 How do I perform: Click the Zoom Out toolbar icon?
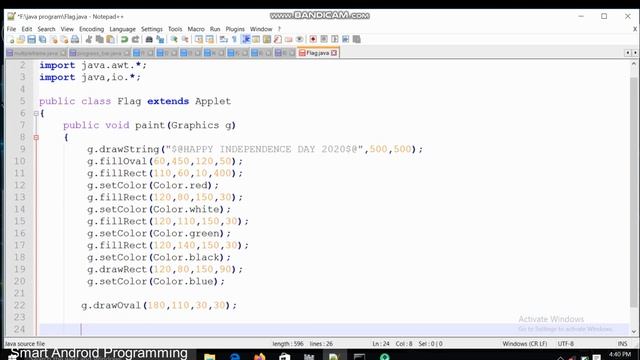coord(185,40)
